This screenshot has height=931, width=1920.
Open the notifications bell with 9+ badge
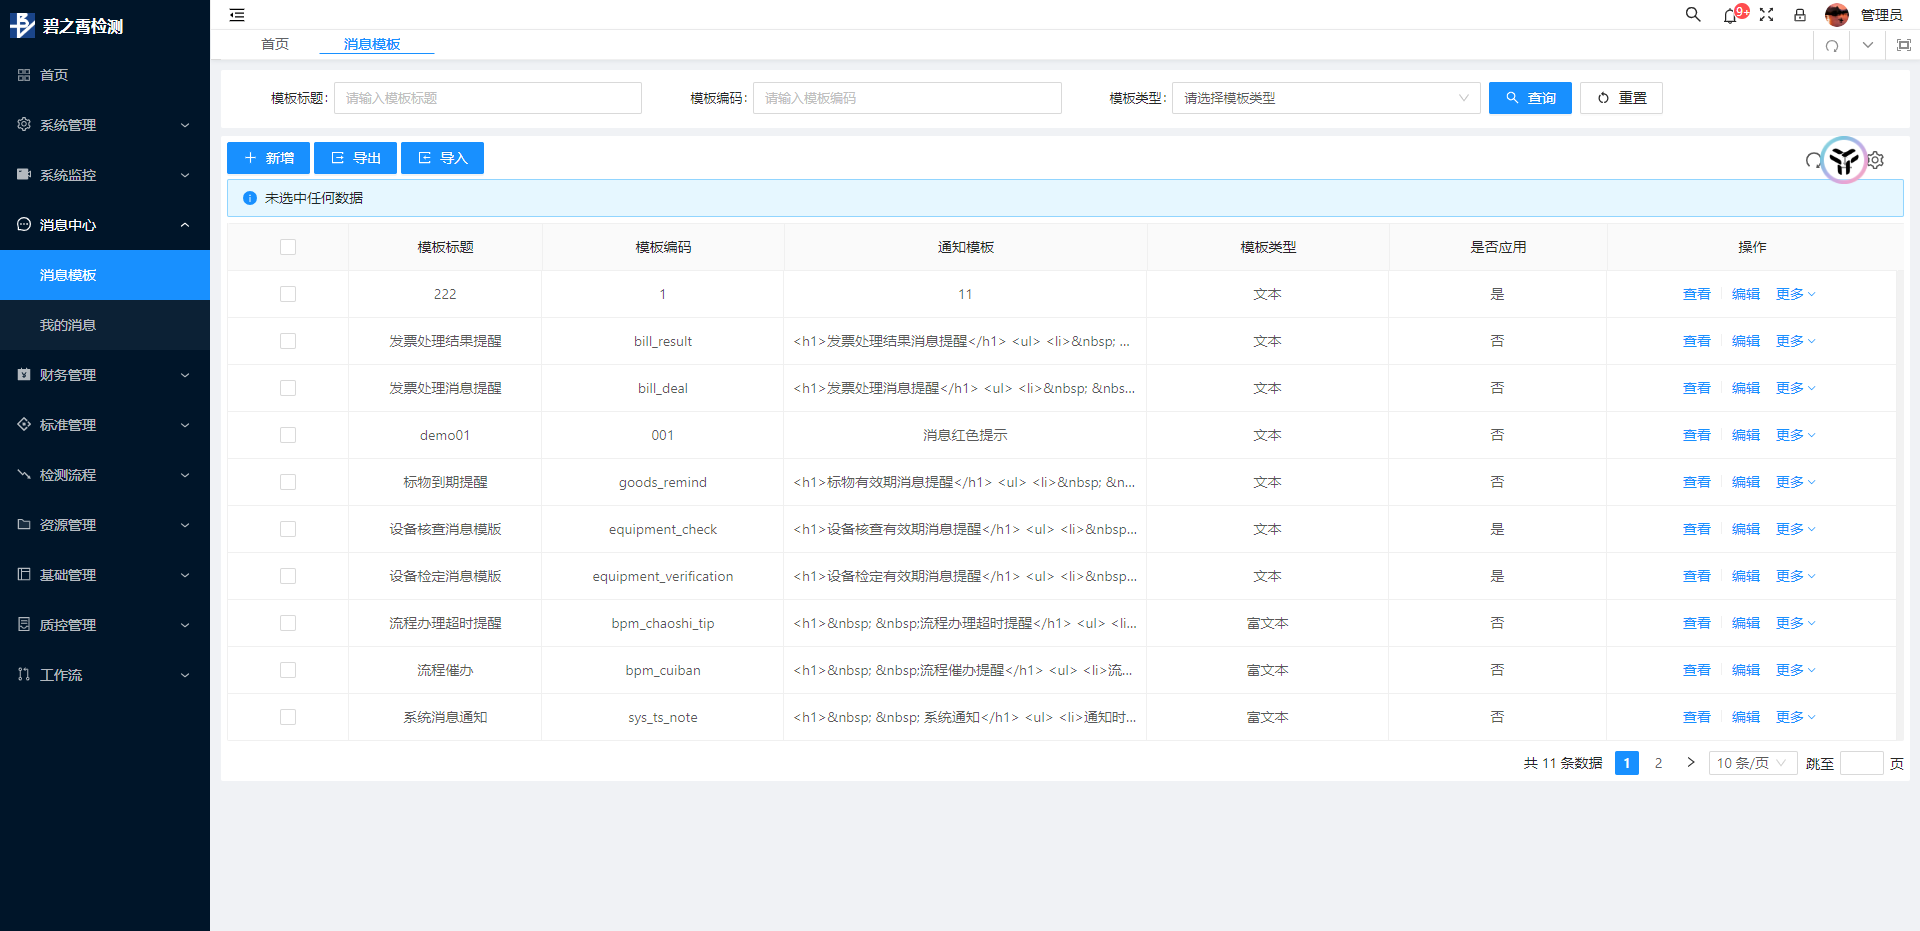tap(1731, 15)
